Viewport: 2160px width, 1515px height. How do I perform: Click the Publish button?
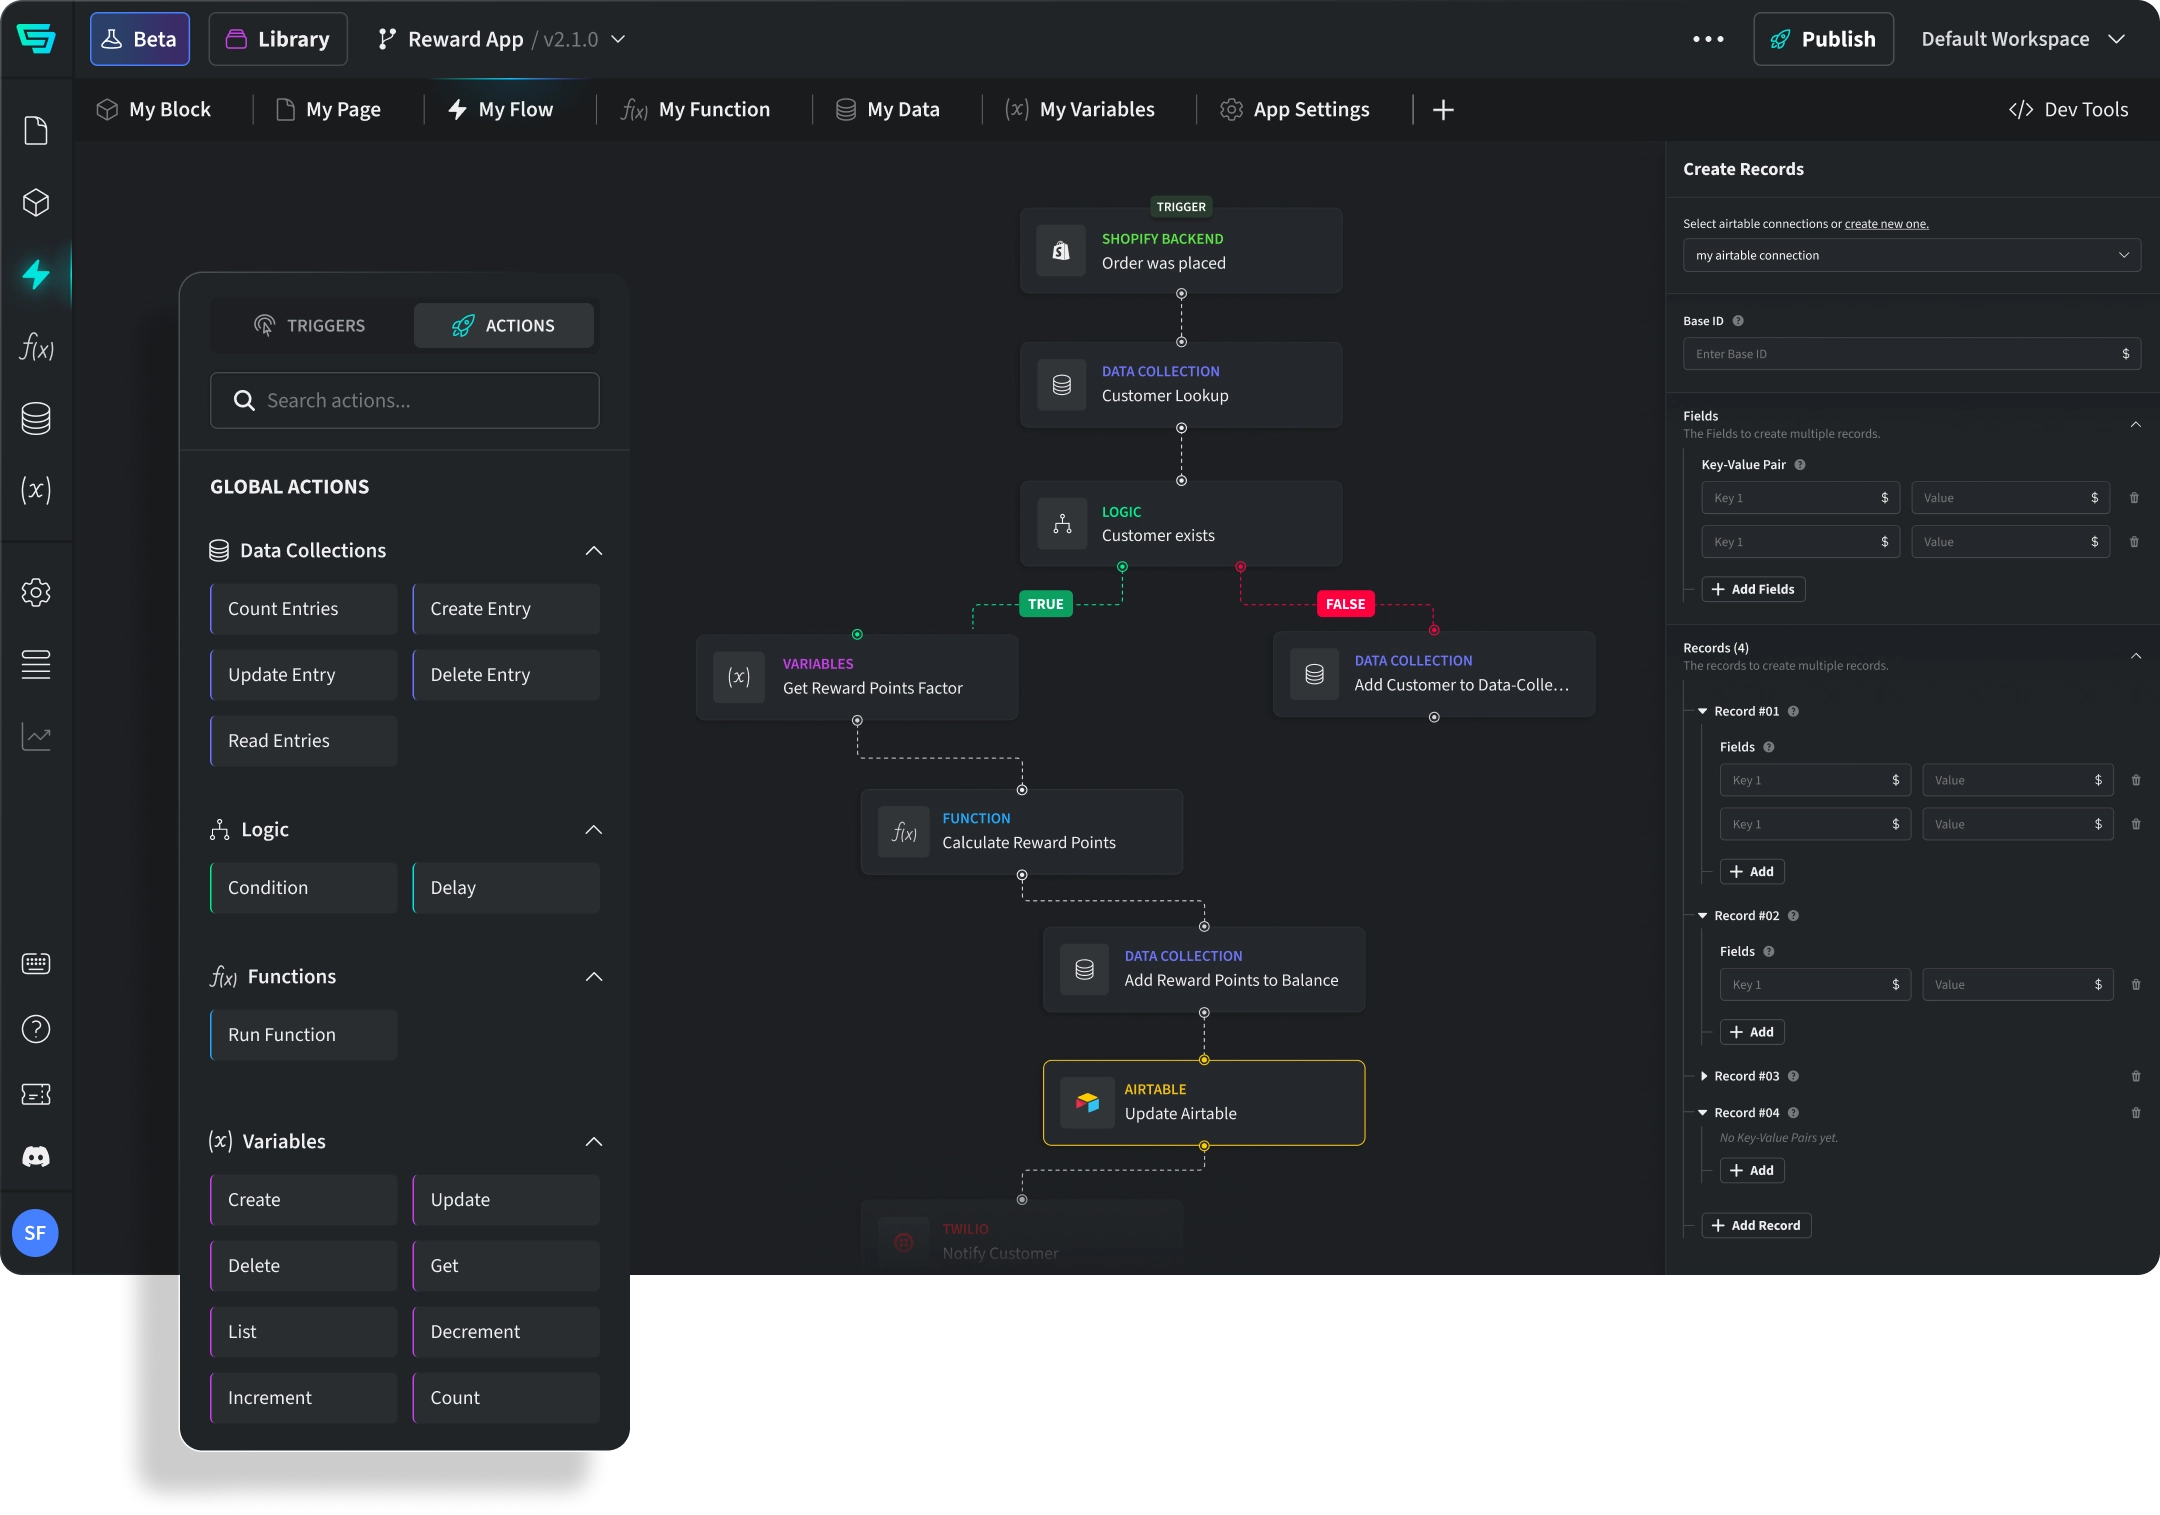[x=1823, y=39]
